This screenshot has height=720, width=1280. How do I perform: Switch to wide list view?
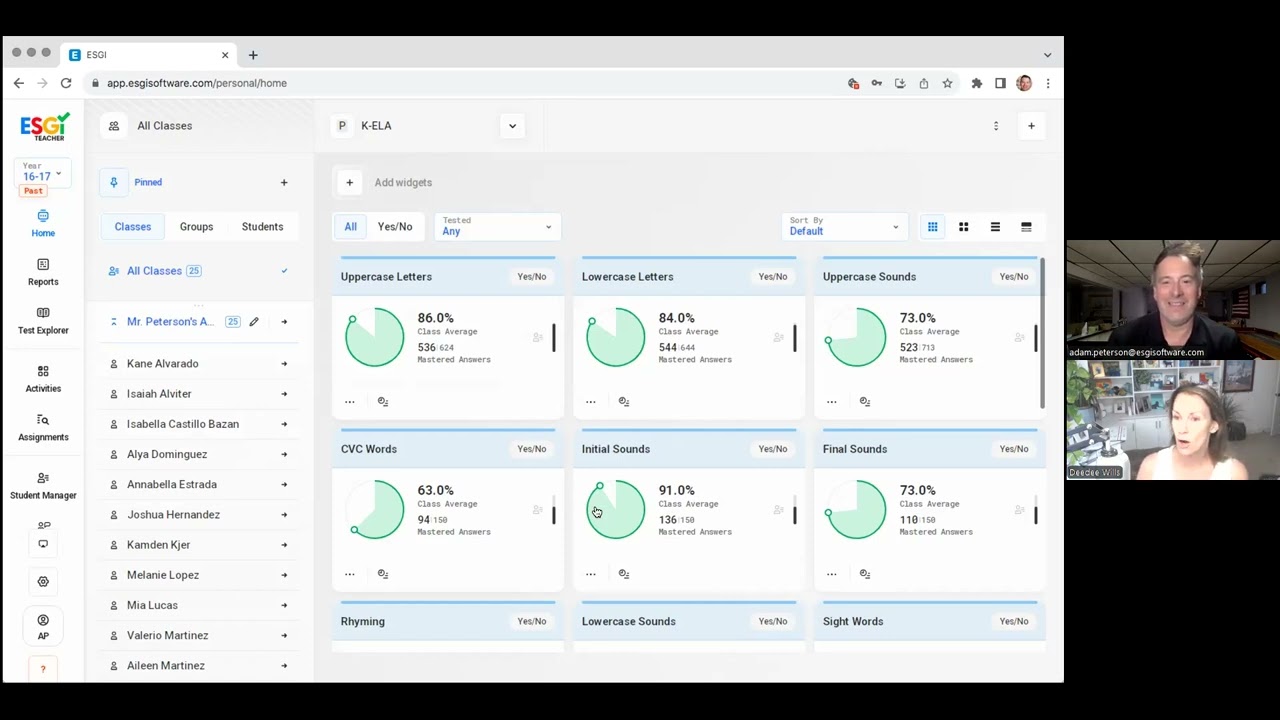pos(1026,227)
